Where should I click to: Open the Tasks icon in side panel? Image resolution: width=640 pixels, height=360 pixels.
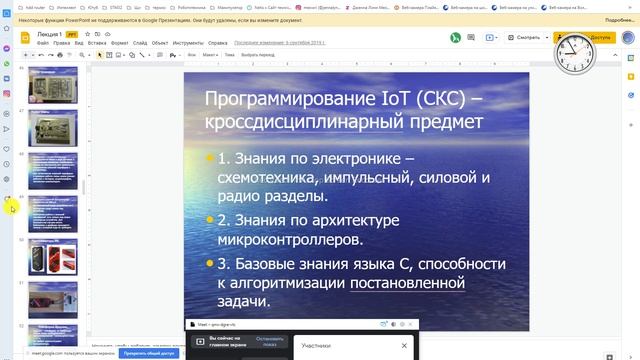pos(631,95)
